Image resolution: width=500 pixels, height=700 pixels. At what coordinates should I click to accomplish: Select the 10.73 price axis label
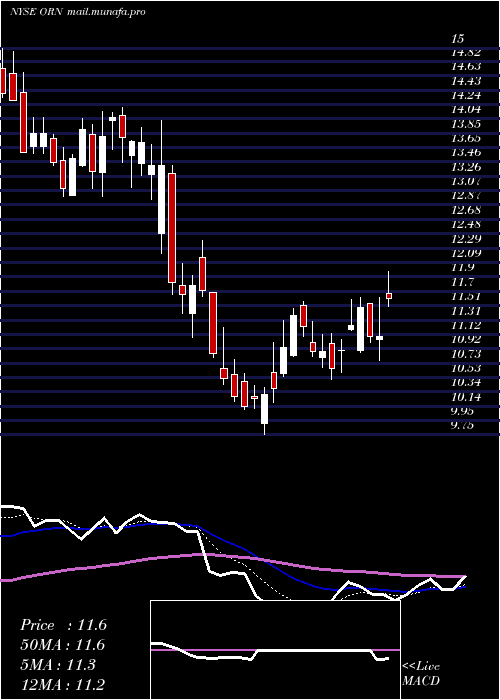(x=466, y=354)
